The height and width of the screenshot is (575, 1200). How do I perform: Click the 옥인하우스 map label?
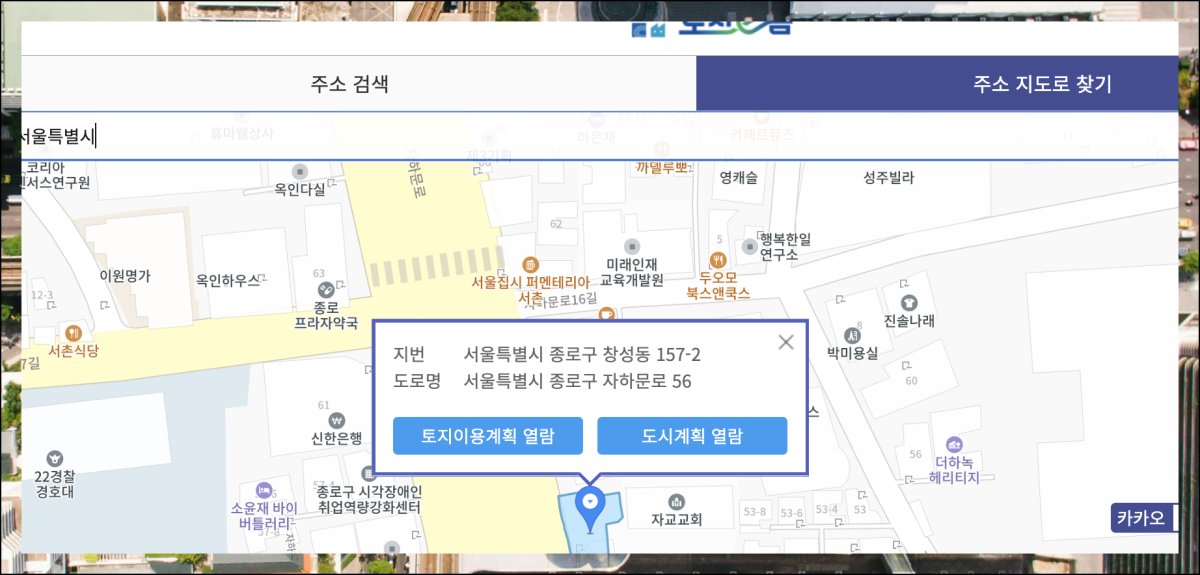228,281
